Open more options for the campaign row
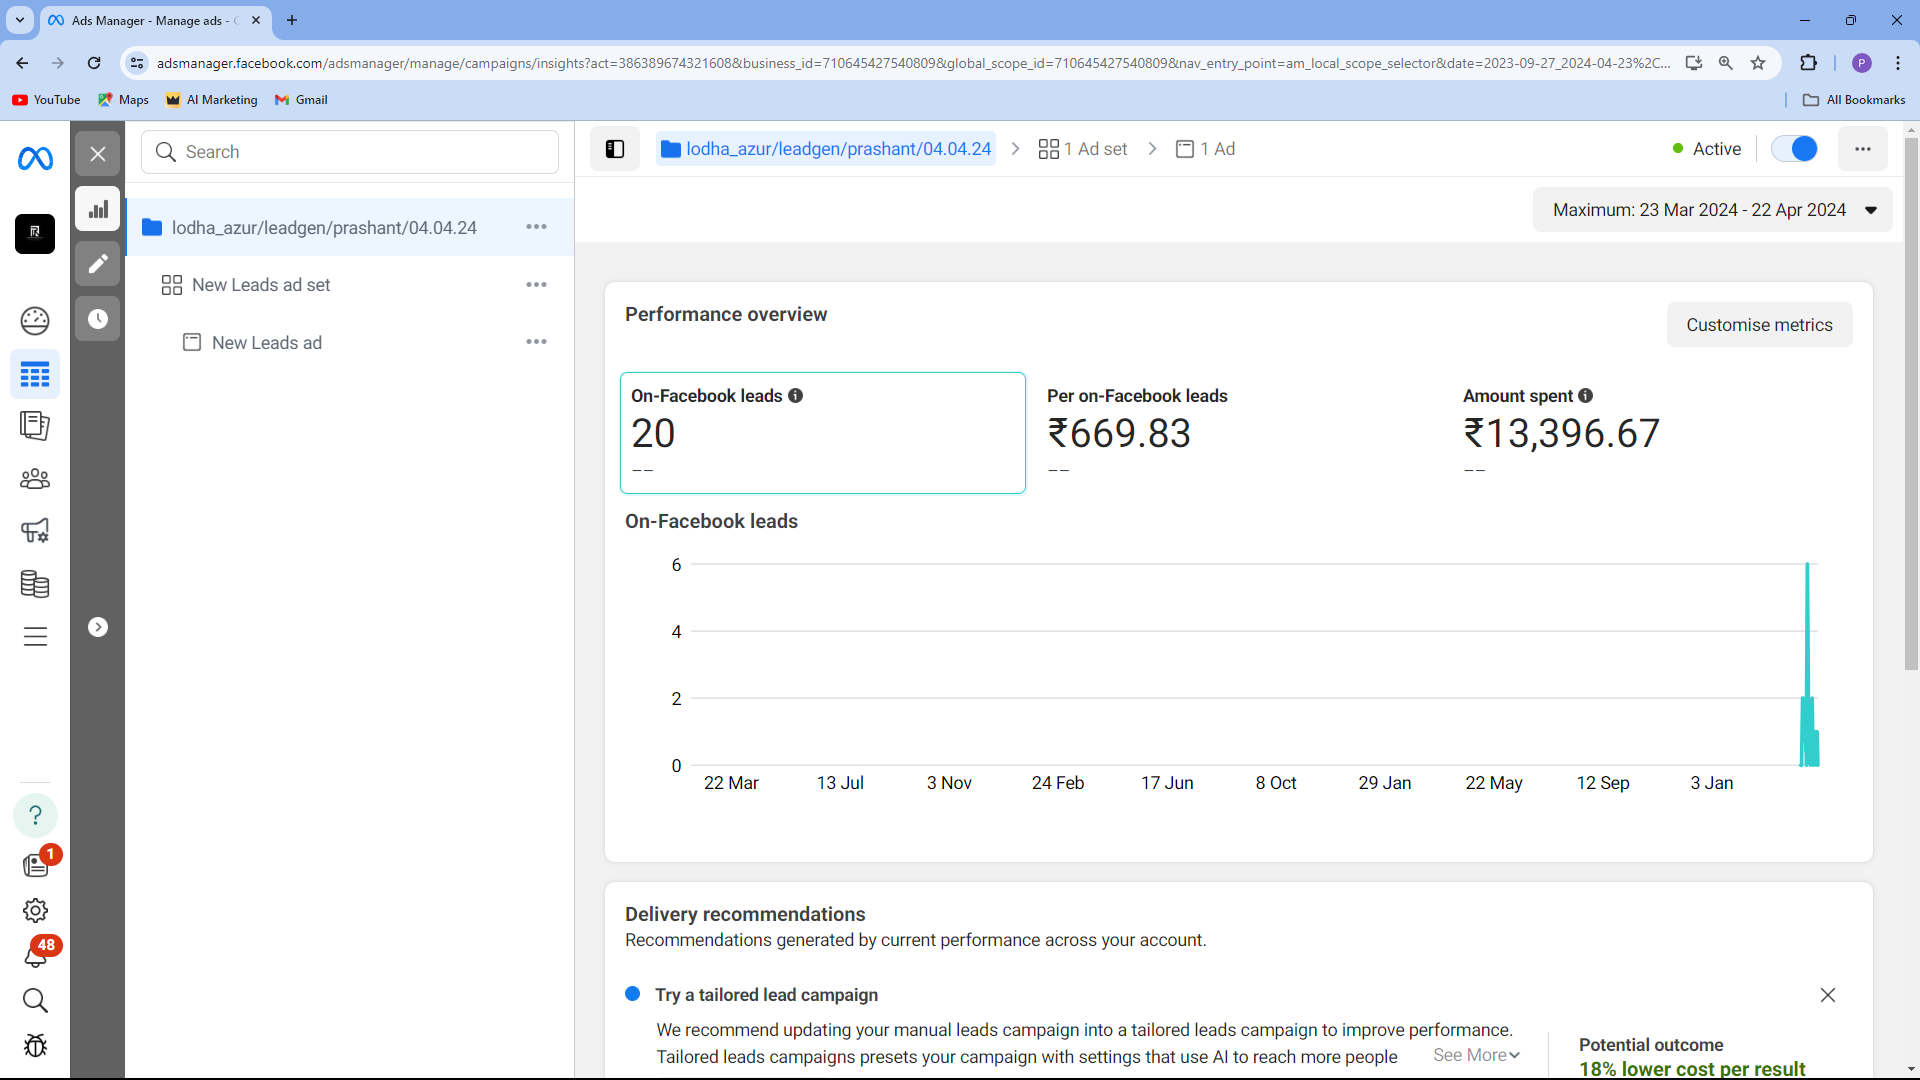The image size is (1920, 1080). pyautogui.click(x=536, y=227)
